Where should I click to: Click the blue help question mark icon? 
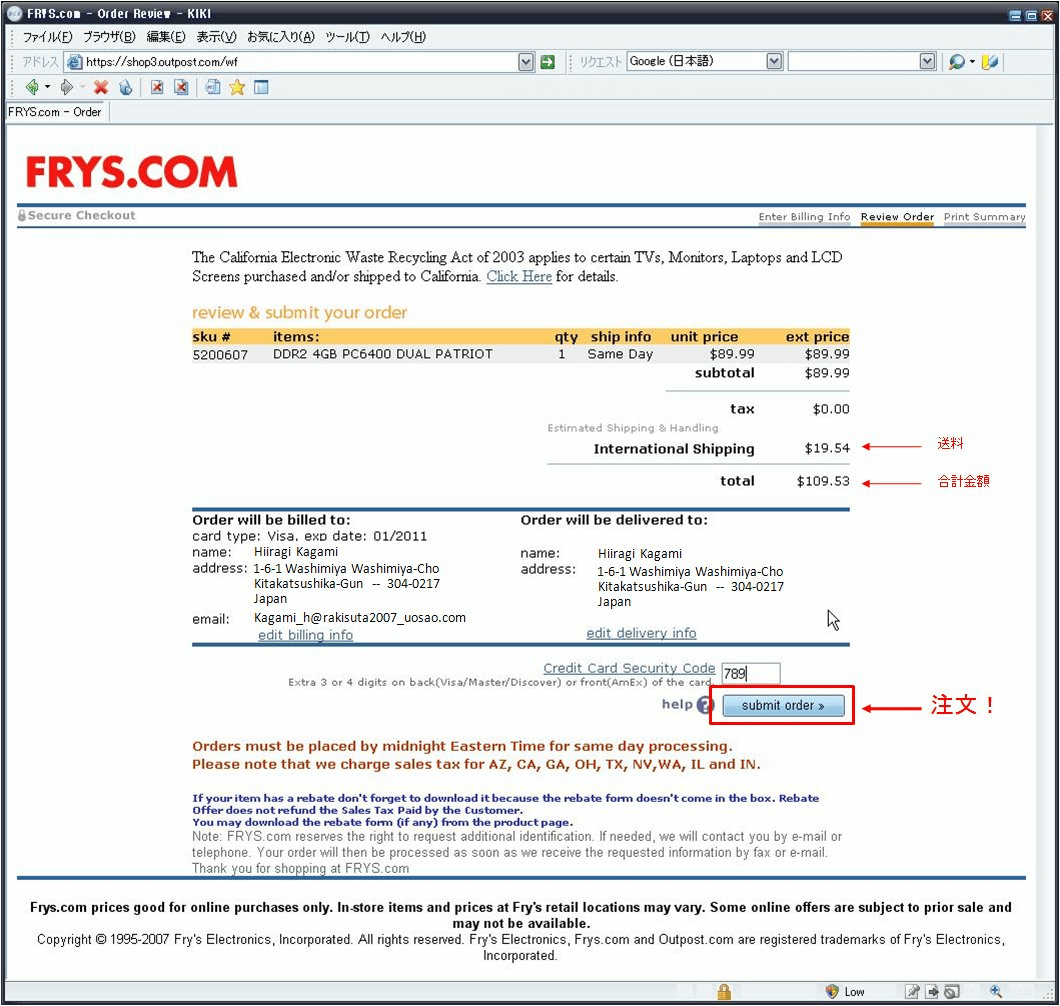[704, 705]
